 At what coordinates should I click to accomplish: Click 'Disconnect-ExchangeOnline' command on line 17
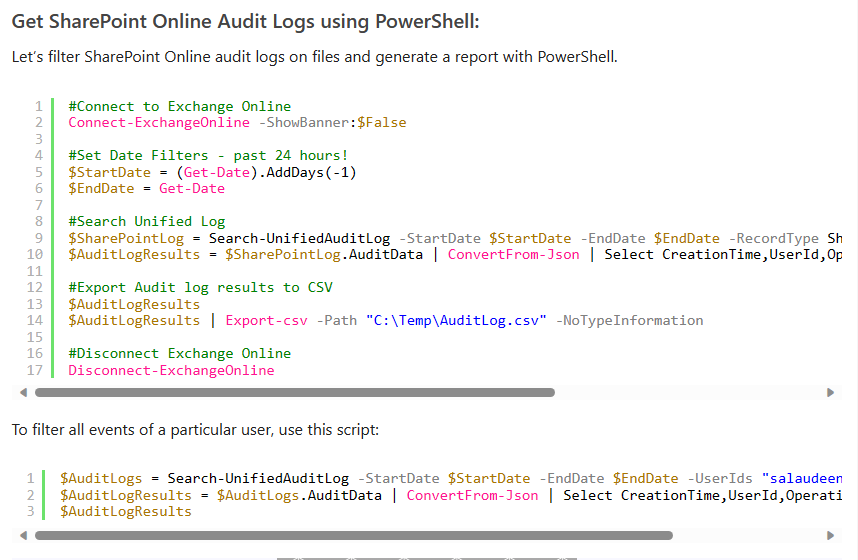(171, 371)
